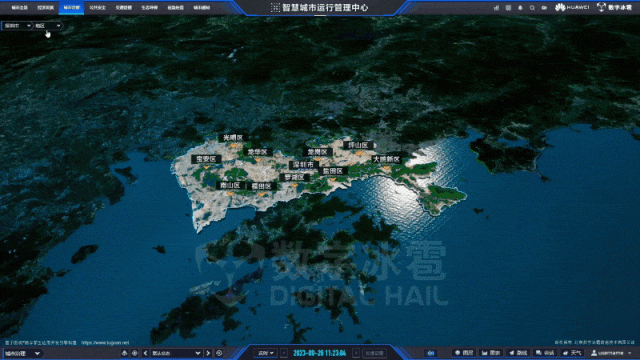
Task: Click the target locate icon in the bottom bar
Action: click(135, 353)
